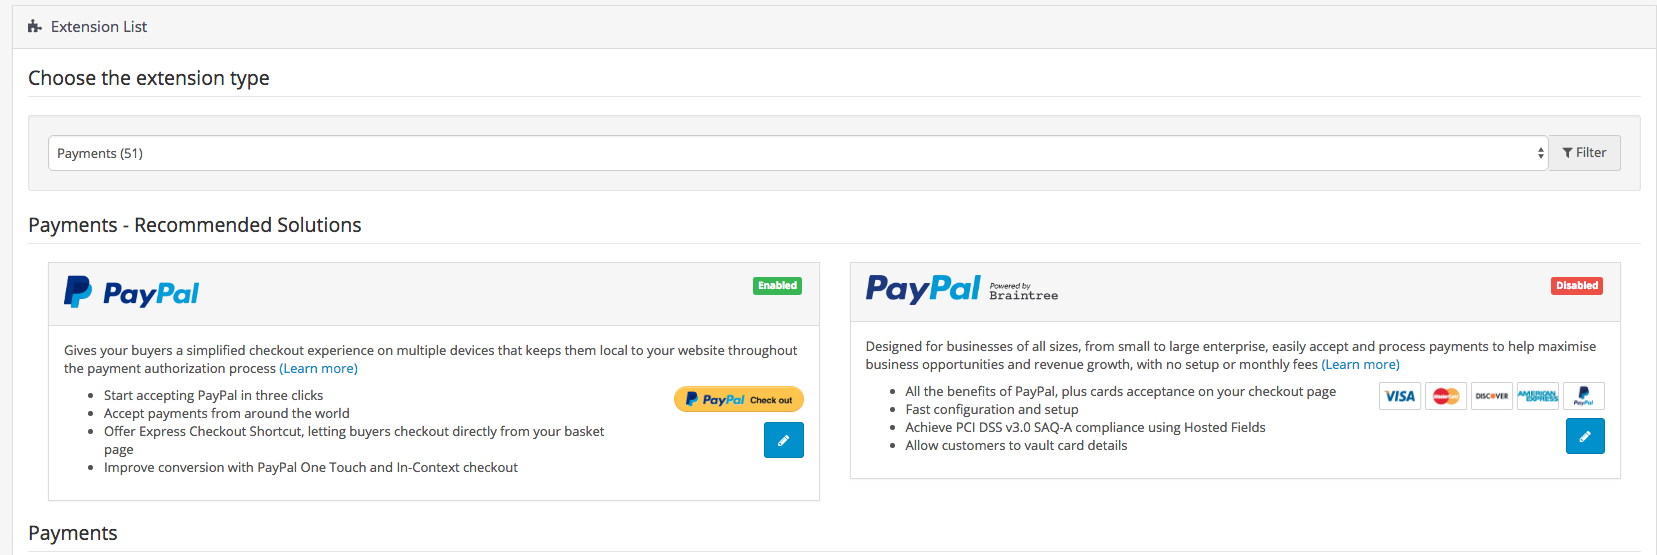Click the green Enabled status badge
This screenshot has height=555, width=1657.
click(x=777, y=286)
